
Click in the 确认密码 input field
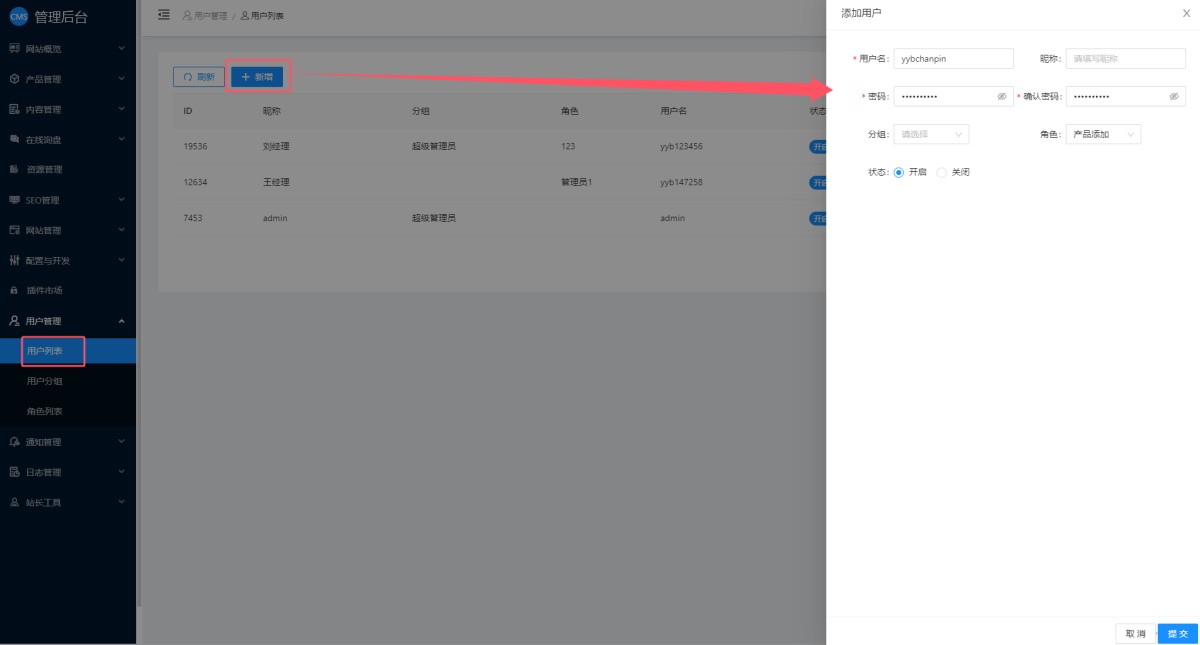click(x=1126, y=97)
